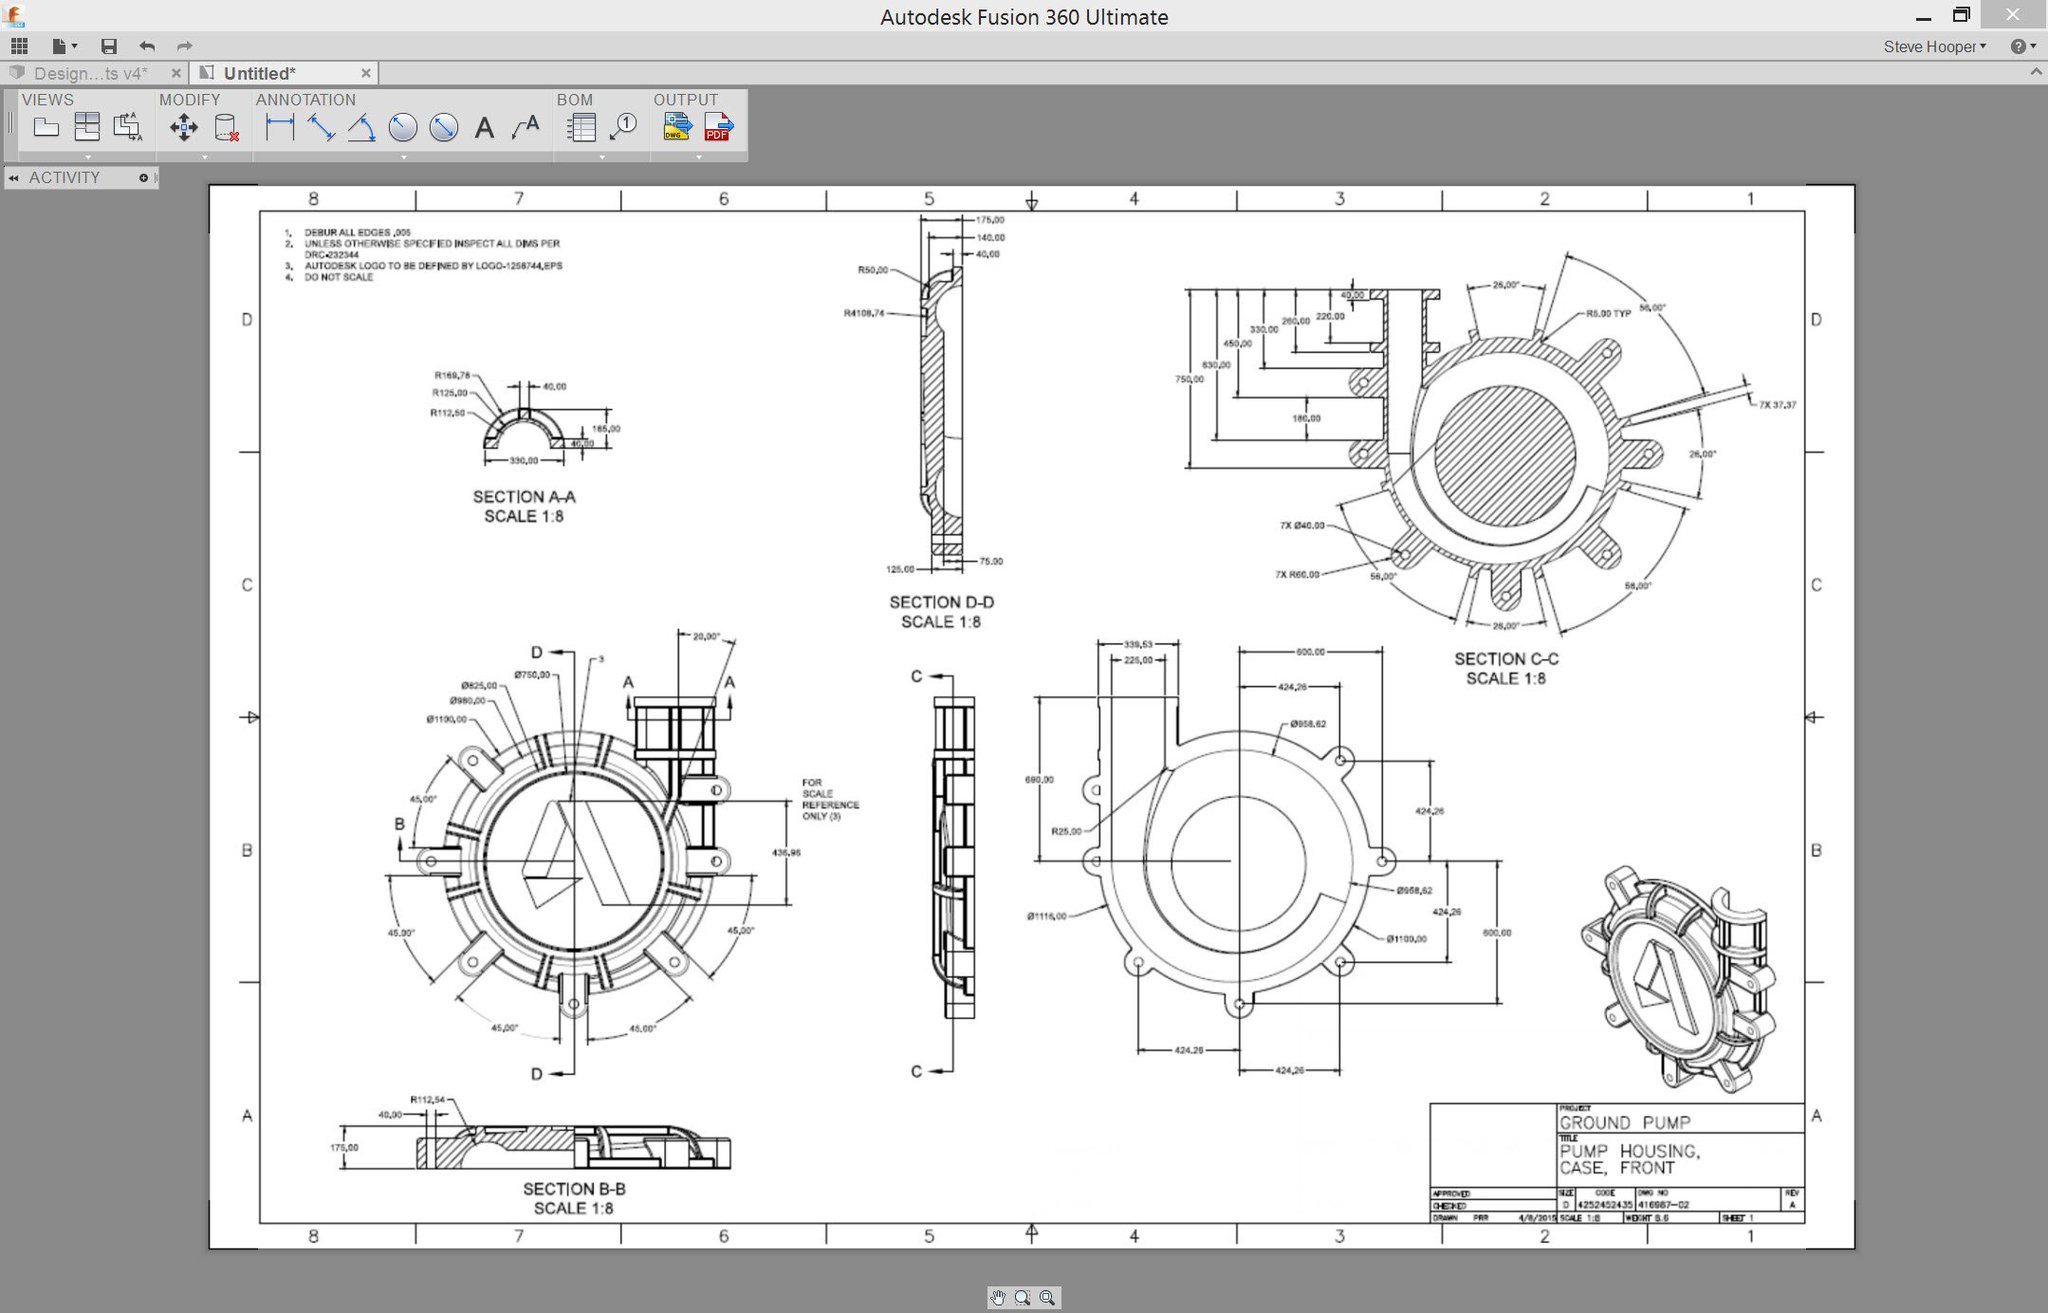Image resolution: width=2048 pixels, height=1313 pixels.
Task: Collapse the ACTIVITY panel
Action: click(x=14, y=178)
